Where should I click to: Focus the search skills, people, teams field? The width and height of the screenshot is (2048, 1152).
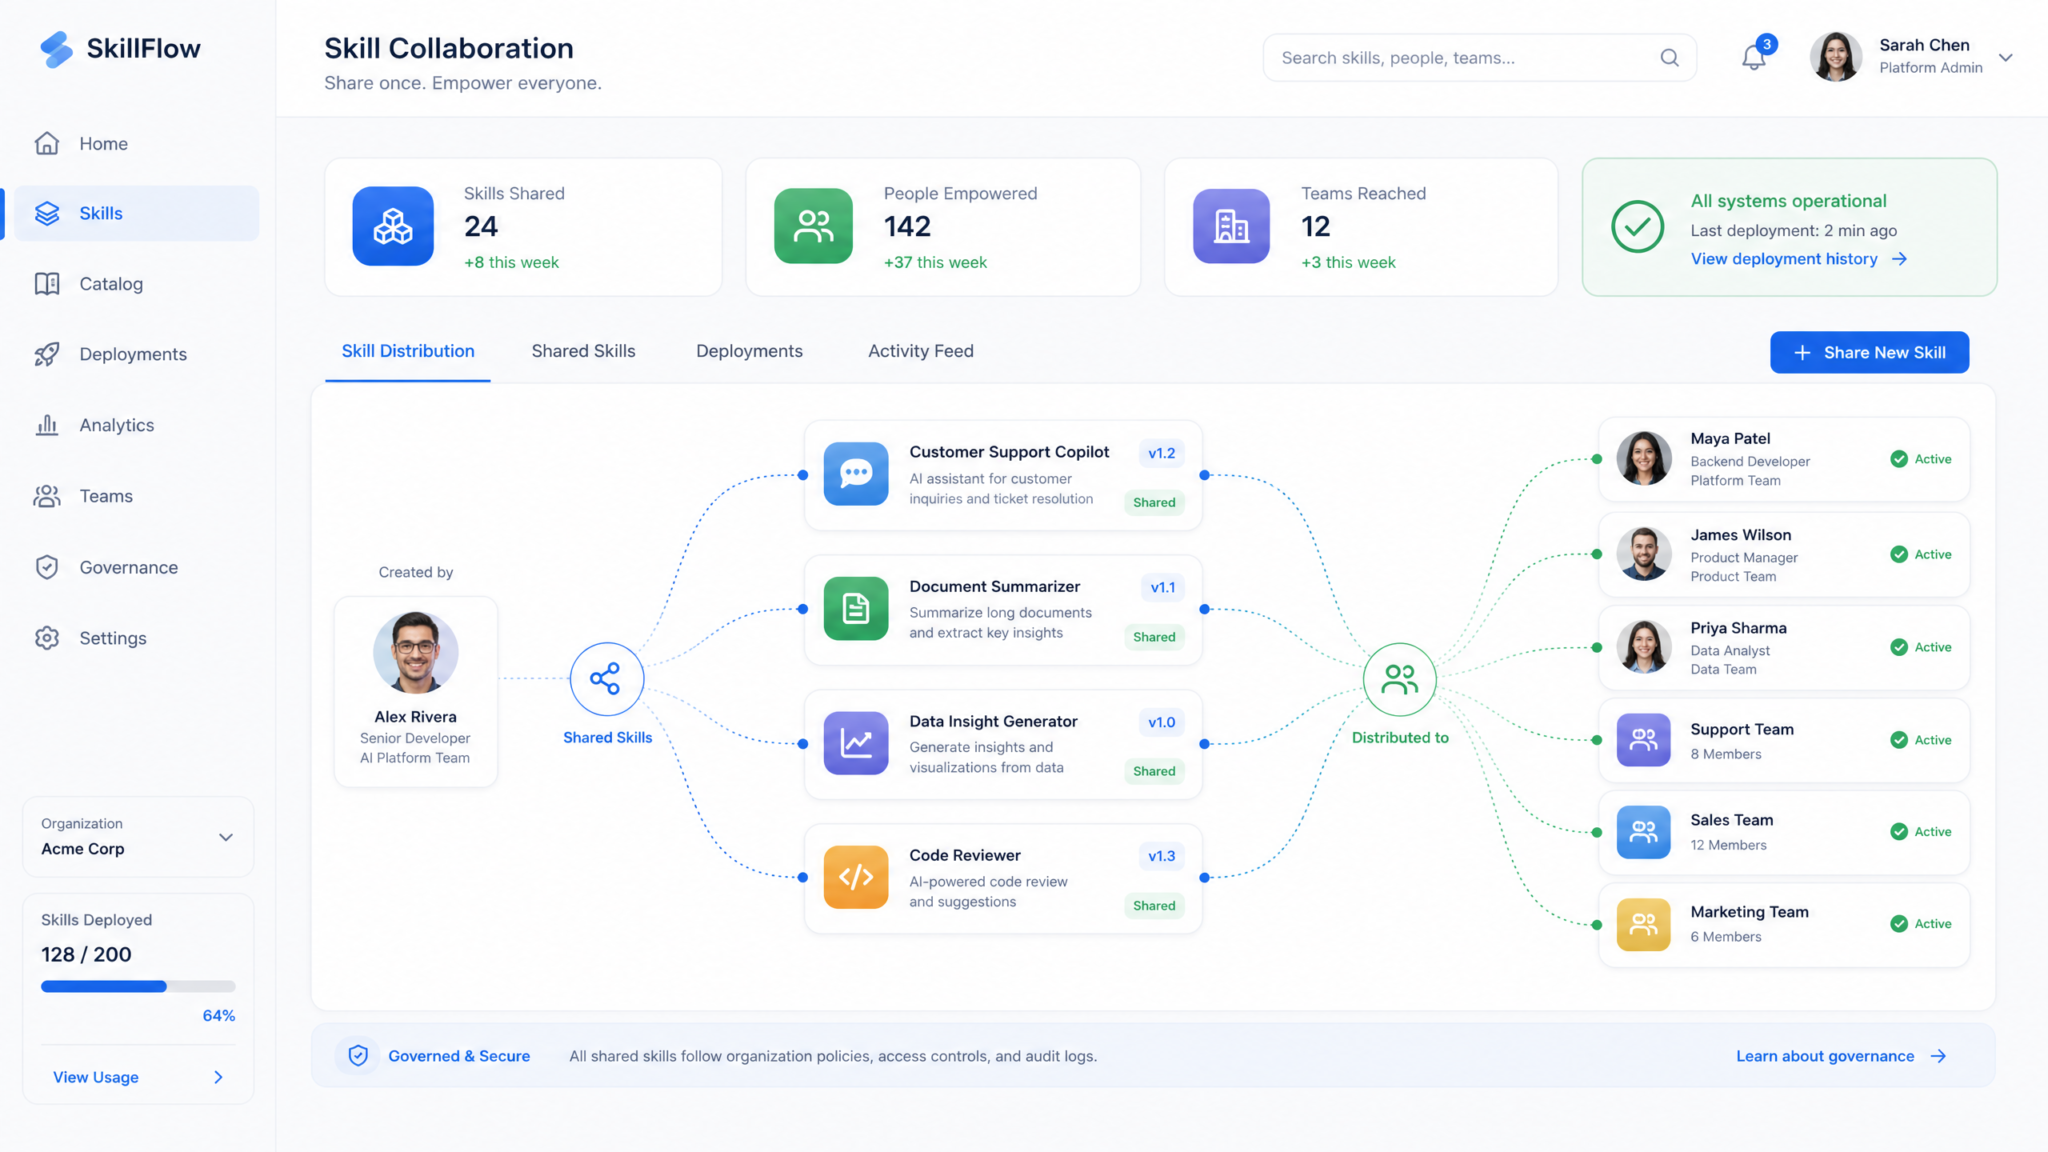pyautogui.click(x=1479, y=58)
